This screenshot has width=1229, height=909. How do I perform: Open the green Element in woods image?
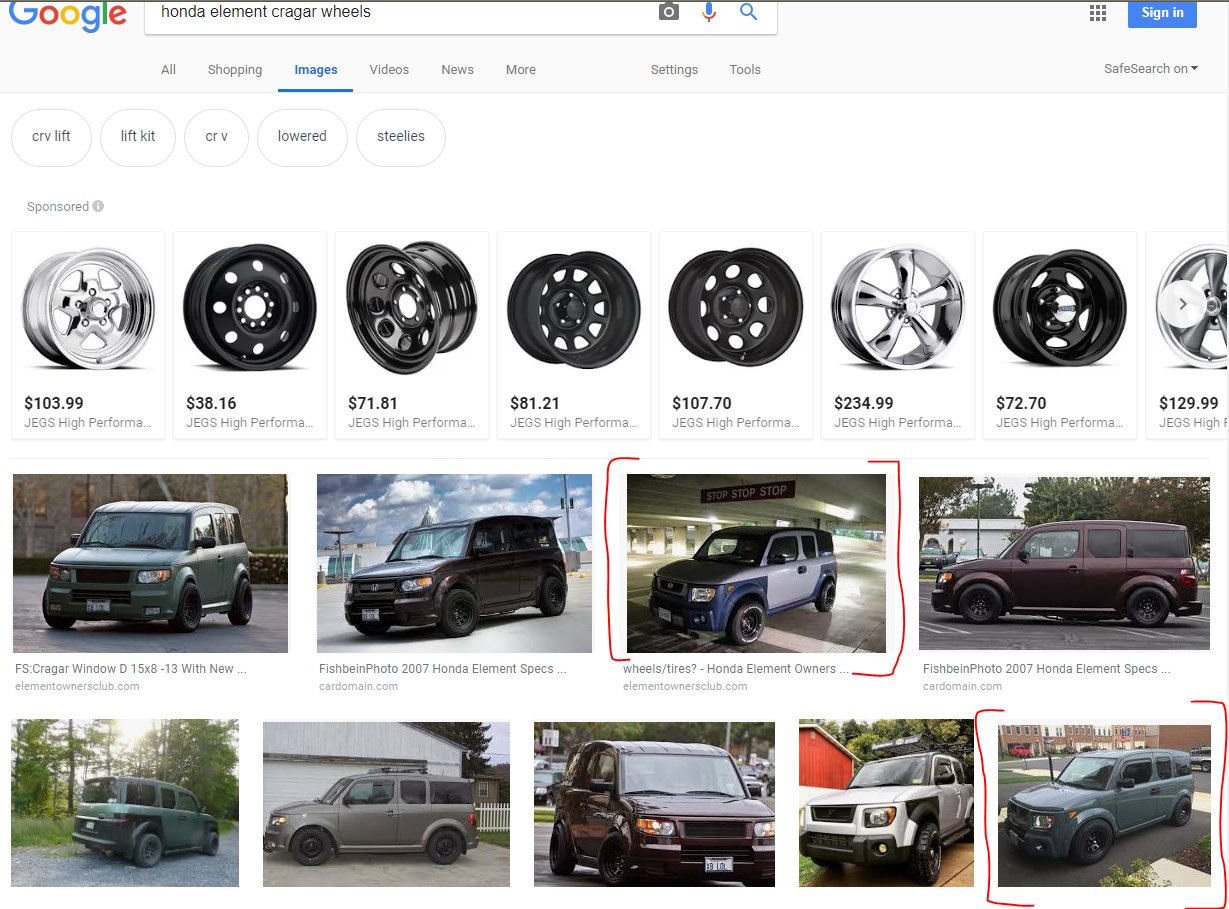[x=125, y=803]
